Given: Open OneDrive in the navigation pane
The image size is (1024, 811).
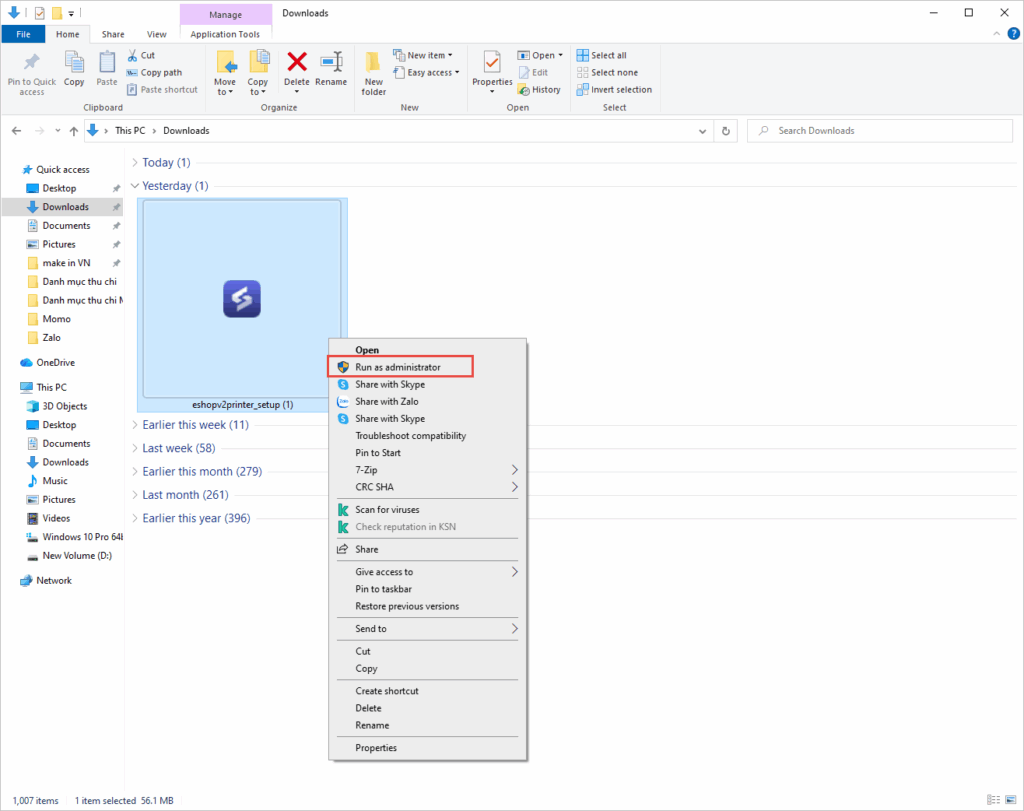Looking at the screenshot, I should point(55,363).
